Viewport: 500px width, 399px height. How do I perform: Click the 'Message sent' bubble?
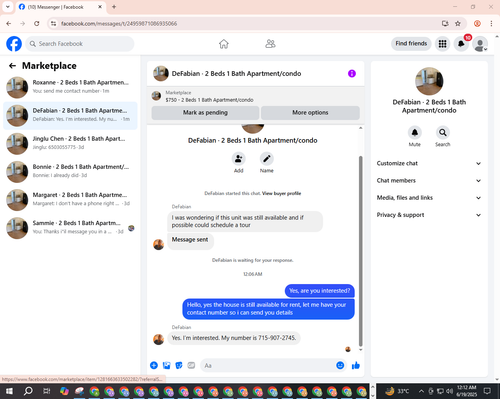(190, 240)
